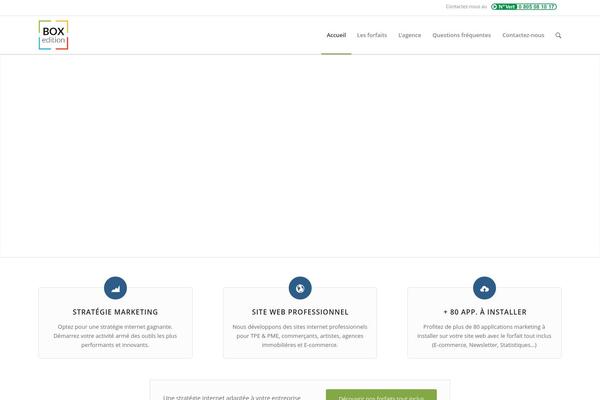
Task: Click text 'Une stratégie internet adaptée à votre entreprise'
Action: click(232, 397)
